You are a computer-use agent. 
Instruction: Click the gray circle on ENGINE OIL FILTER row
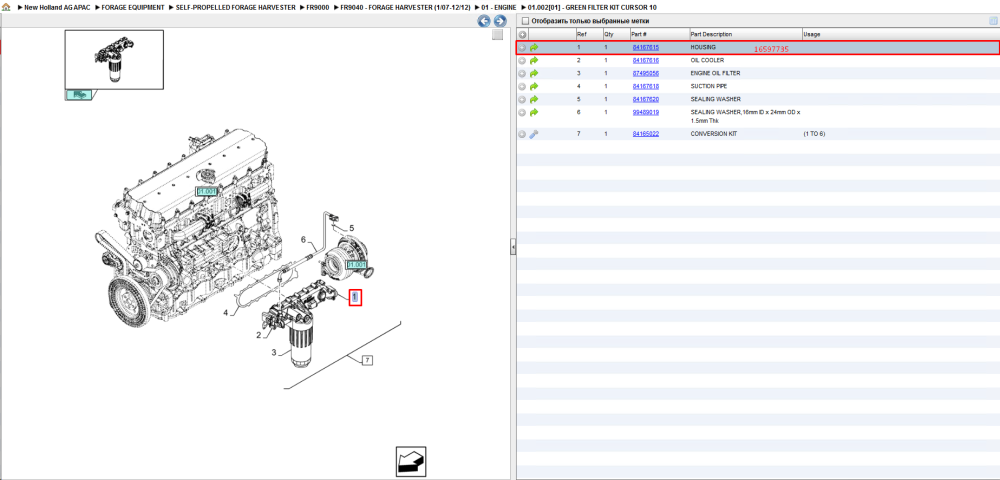[x=522, y=73]
